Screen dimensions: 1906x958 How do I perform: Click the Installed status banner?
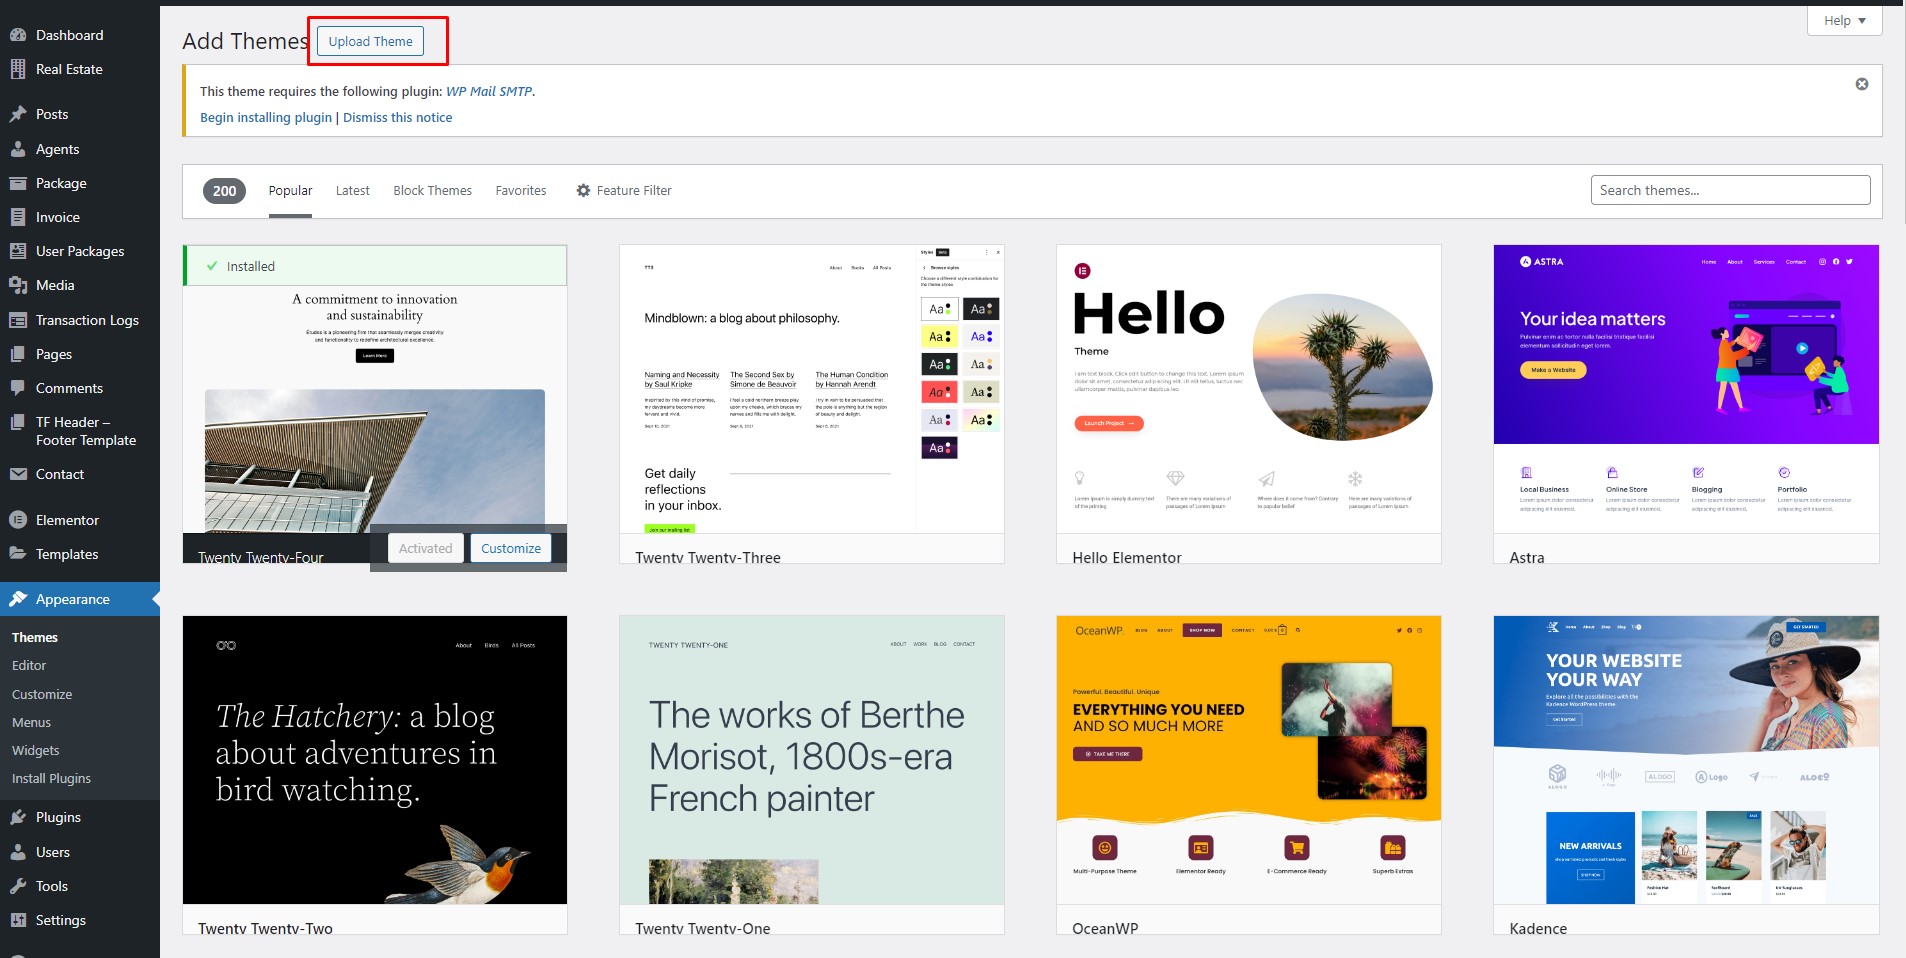pos(375,266)
